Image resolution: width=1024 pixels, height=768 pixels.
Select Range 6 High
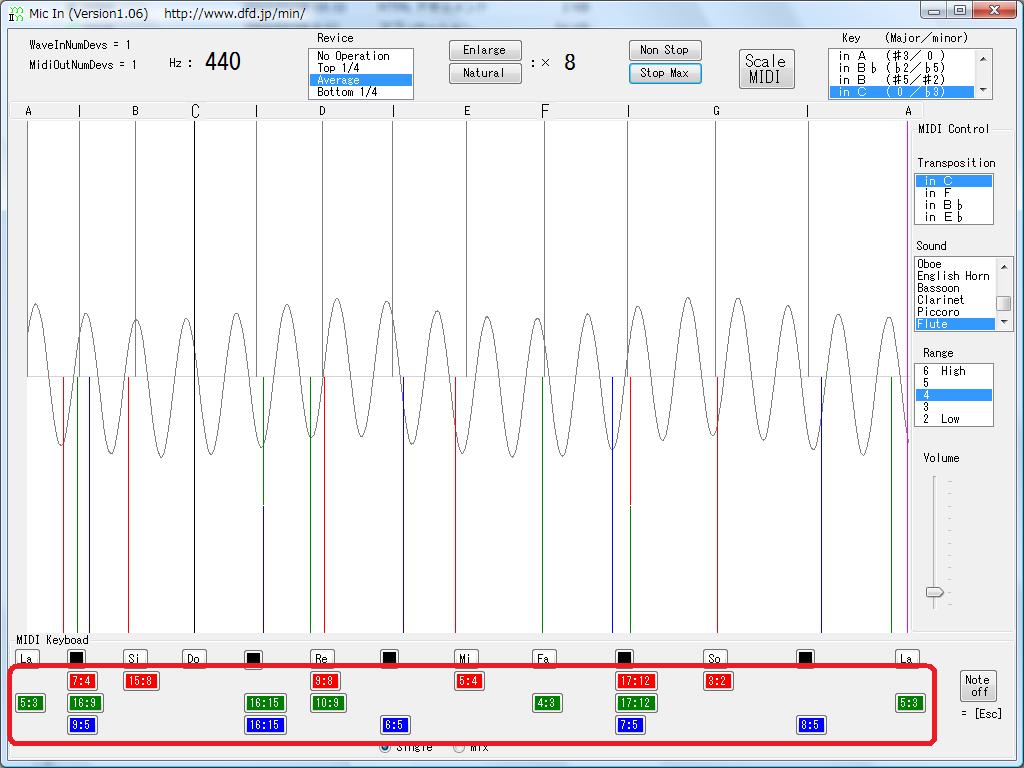(953, 371)
